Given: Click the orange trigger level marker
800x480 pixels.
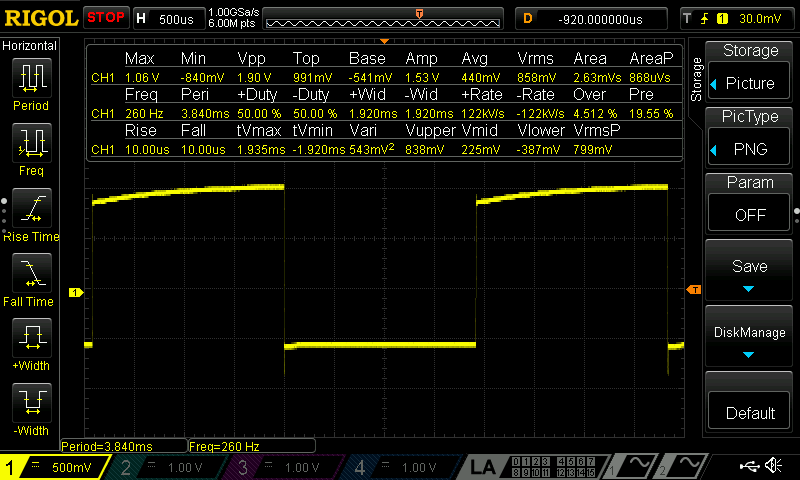Looking at the screenshot, I should click(x=695, y=290).
